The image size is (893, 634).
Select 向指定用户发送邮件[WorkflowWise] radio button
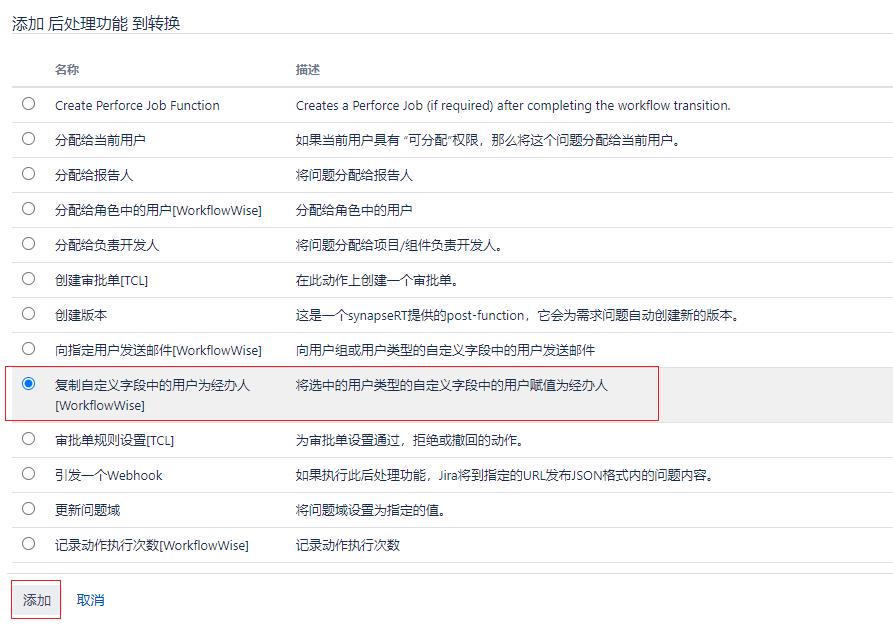pos(28,349)
